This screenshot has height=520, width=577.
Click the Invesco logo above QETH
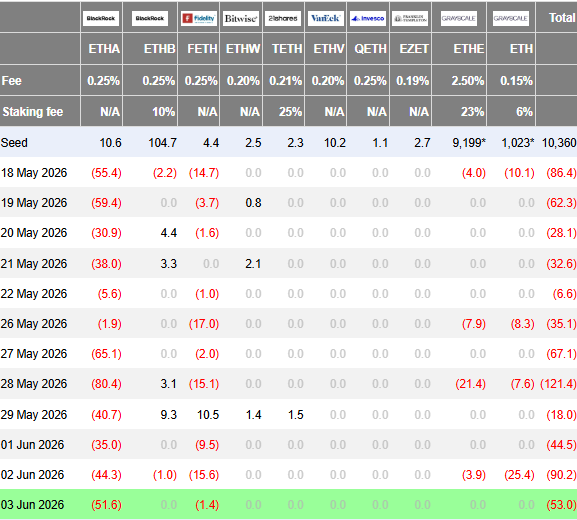(368, 18)
